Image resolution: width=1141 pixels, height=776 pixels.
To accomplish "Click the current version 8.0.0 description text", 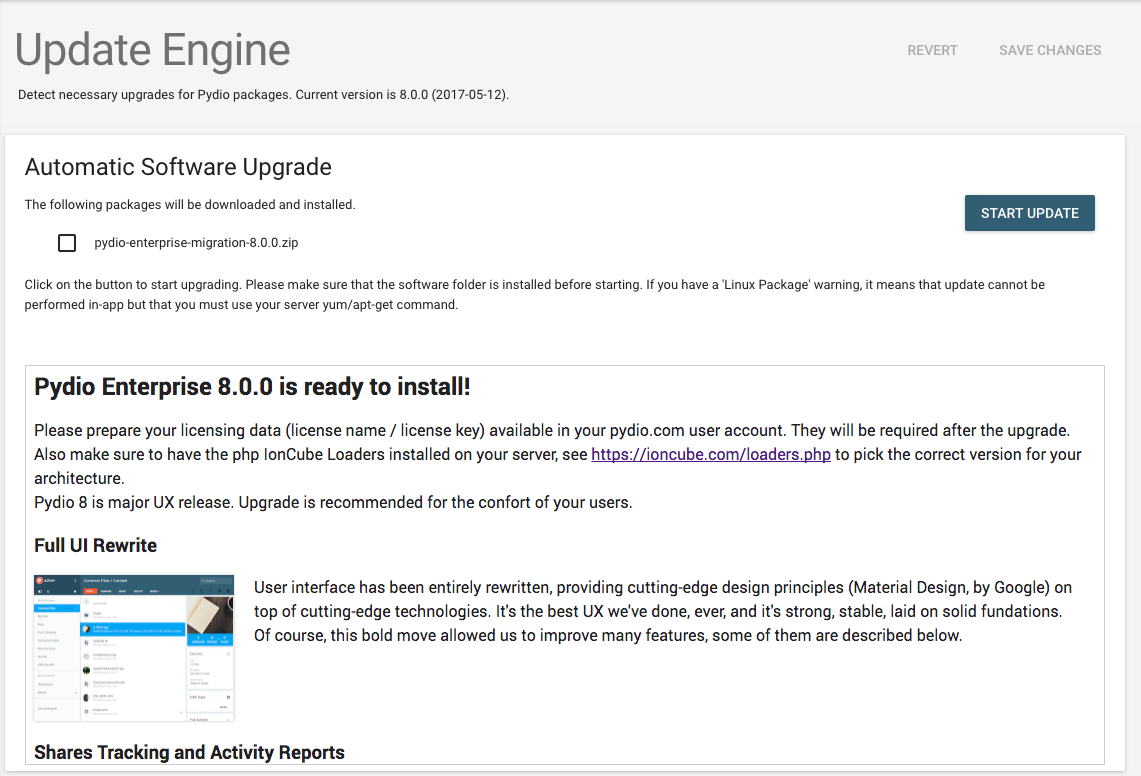I will pos(263,95).
